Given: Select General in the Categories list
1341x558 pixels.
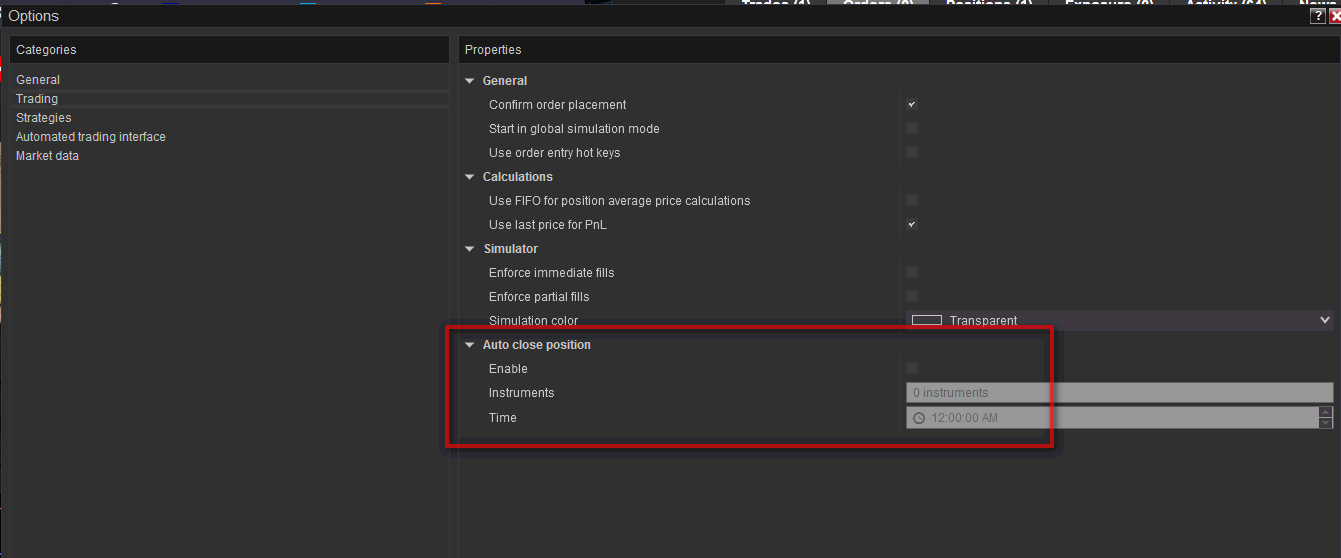Looking at the screenshot, I should pos(38,80).
